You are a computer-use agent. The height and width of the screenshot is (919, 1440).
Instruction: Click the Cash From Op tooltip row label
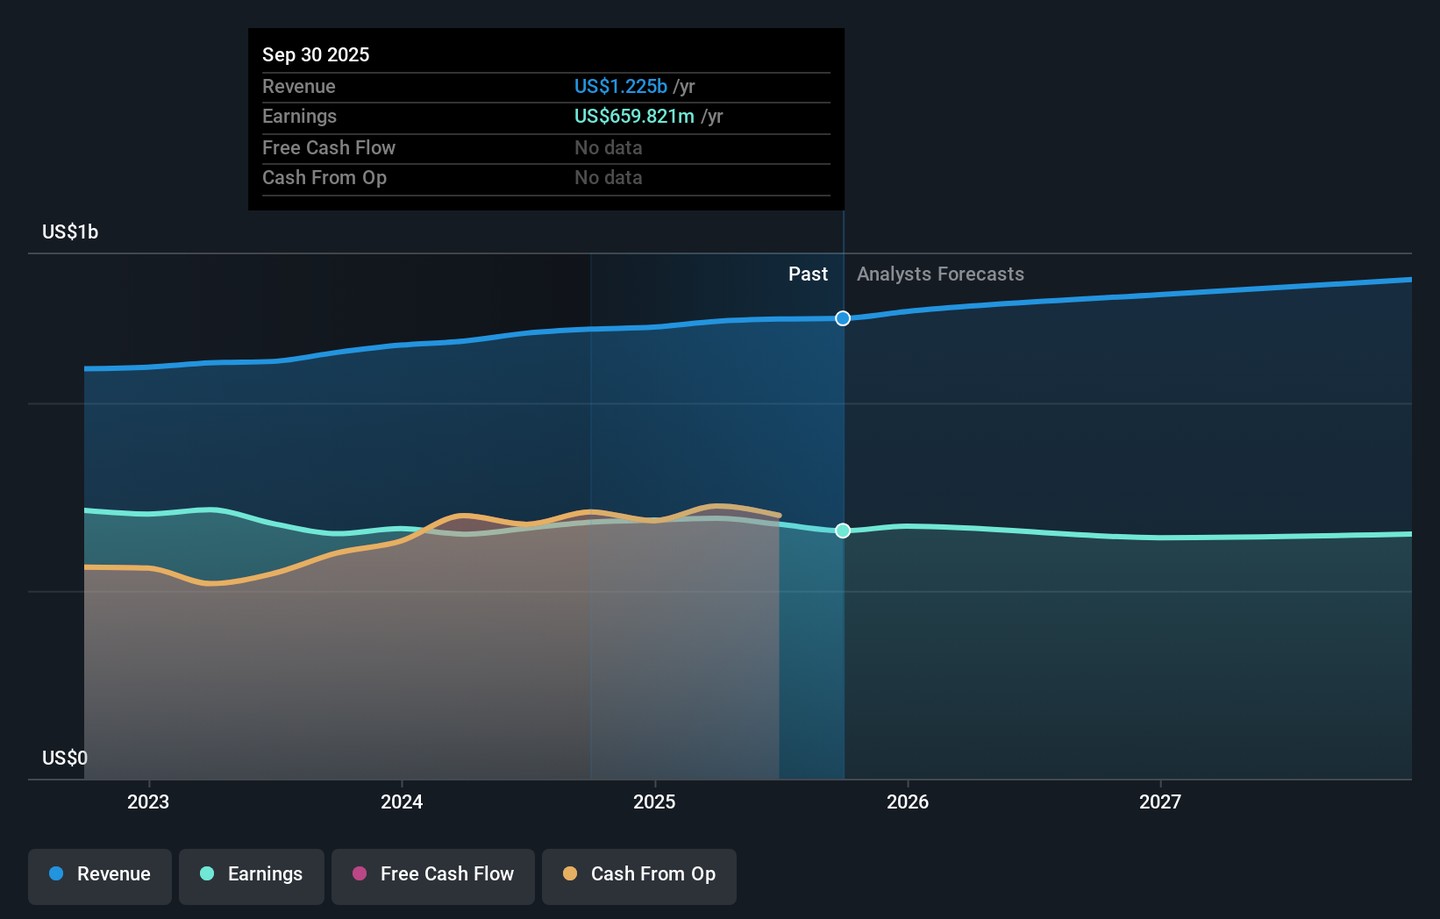[324, 178]
